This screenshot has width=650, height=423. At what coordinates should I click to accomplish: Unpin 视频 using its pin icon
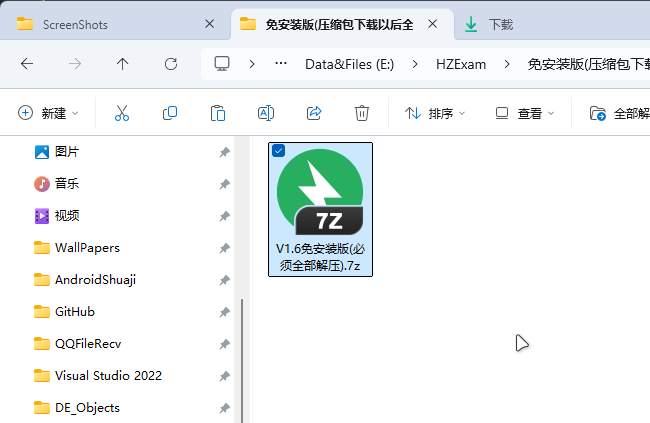click(x=224, y=216)
